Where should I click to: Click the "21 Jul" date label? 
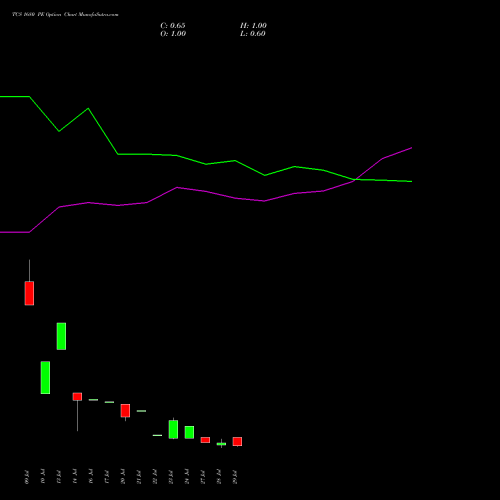click(139, 477)
